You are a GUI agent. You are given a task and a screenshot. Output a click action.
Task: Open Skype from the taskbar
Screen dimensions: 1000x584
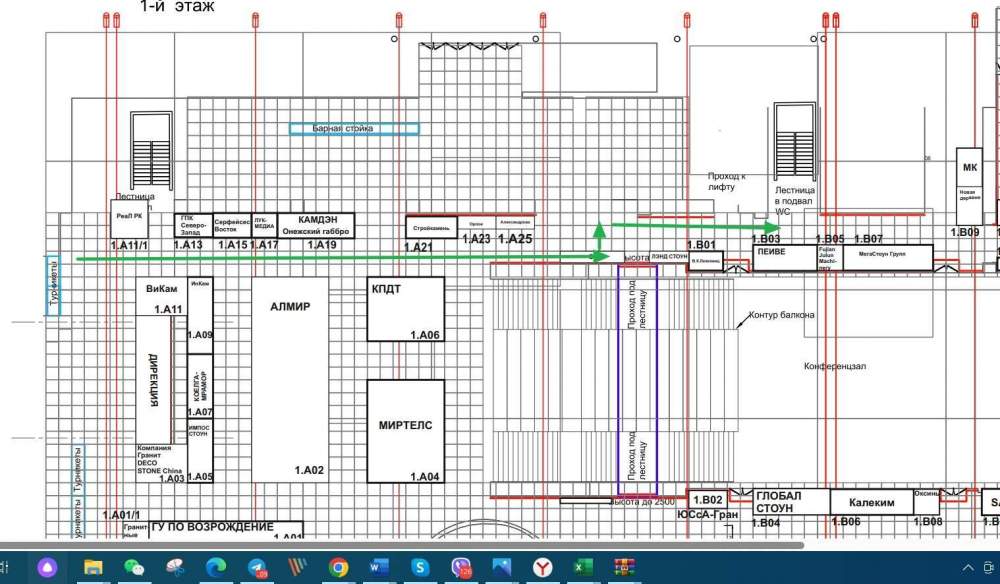(420, 567)
